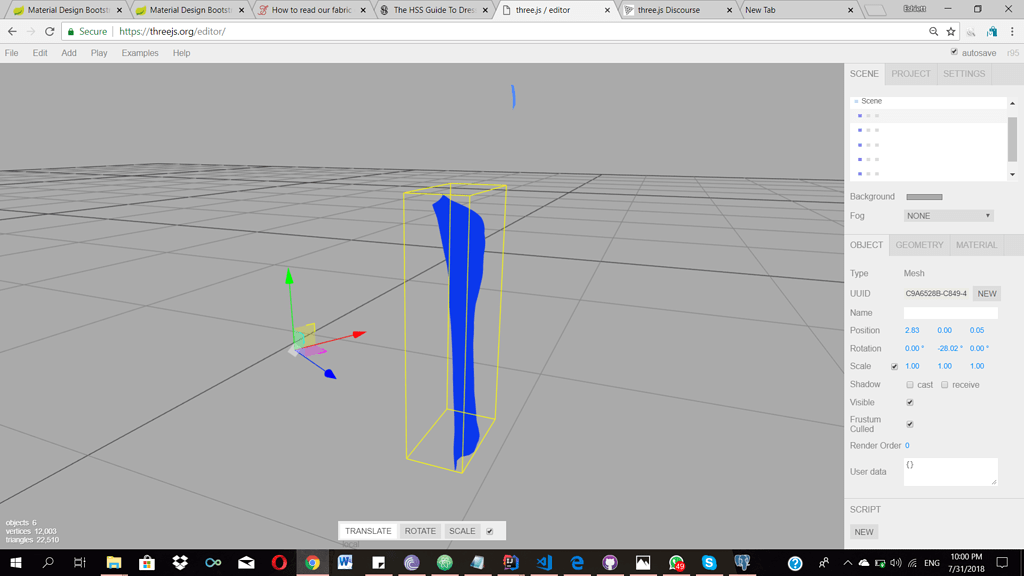Open the Windows Start menu

tap(17, 563)
